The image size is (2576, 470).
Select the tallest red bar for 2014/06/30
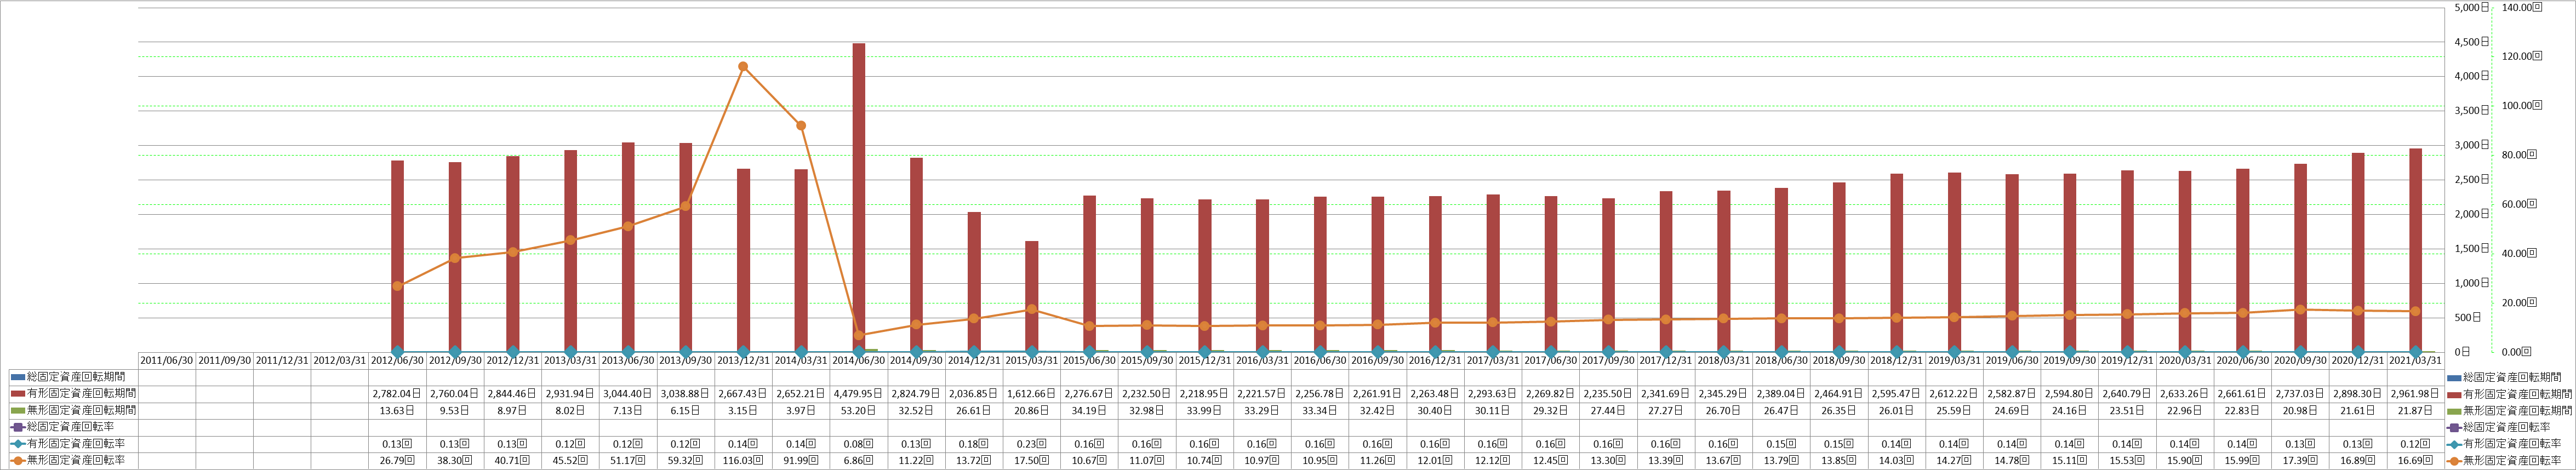859,197
